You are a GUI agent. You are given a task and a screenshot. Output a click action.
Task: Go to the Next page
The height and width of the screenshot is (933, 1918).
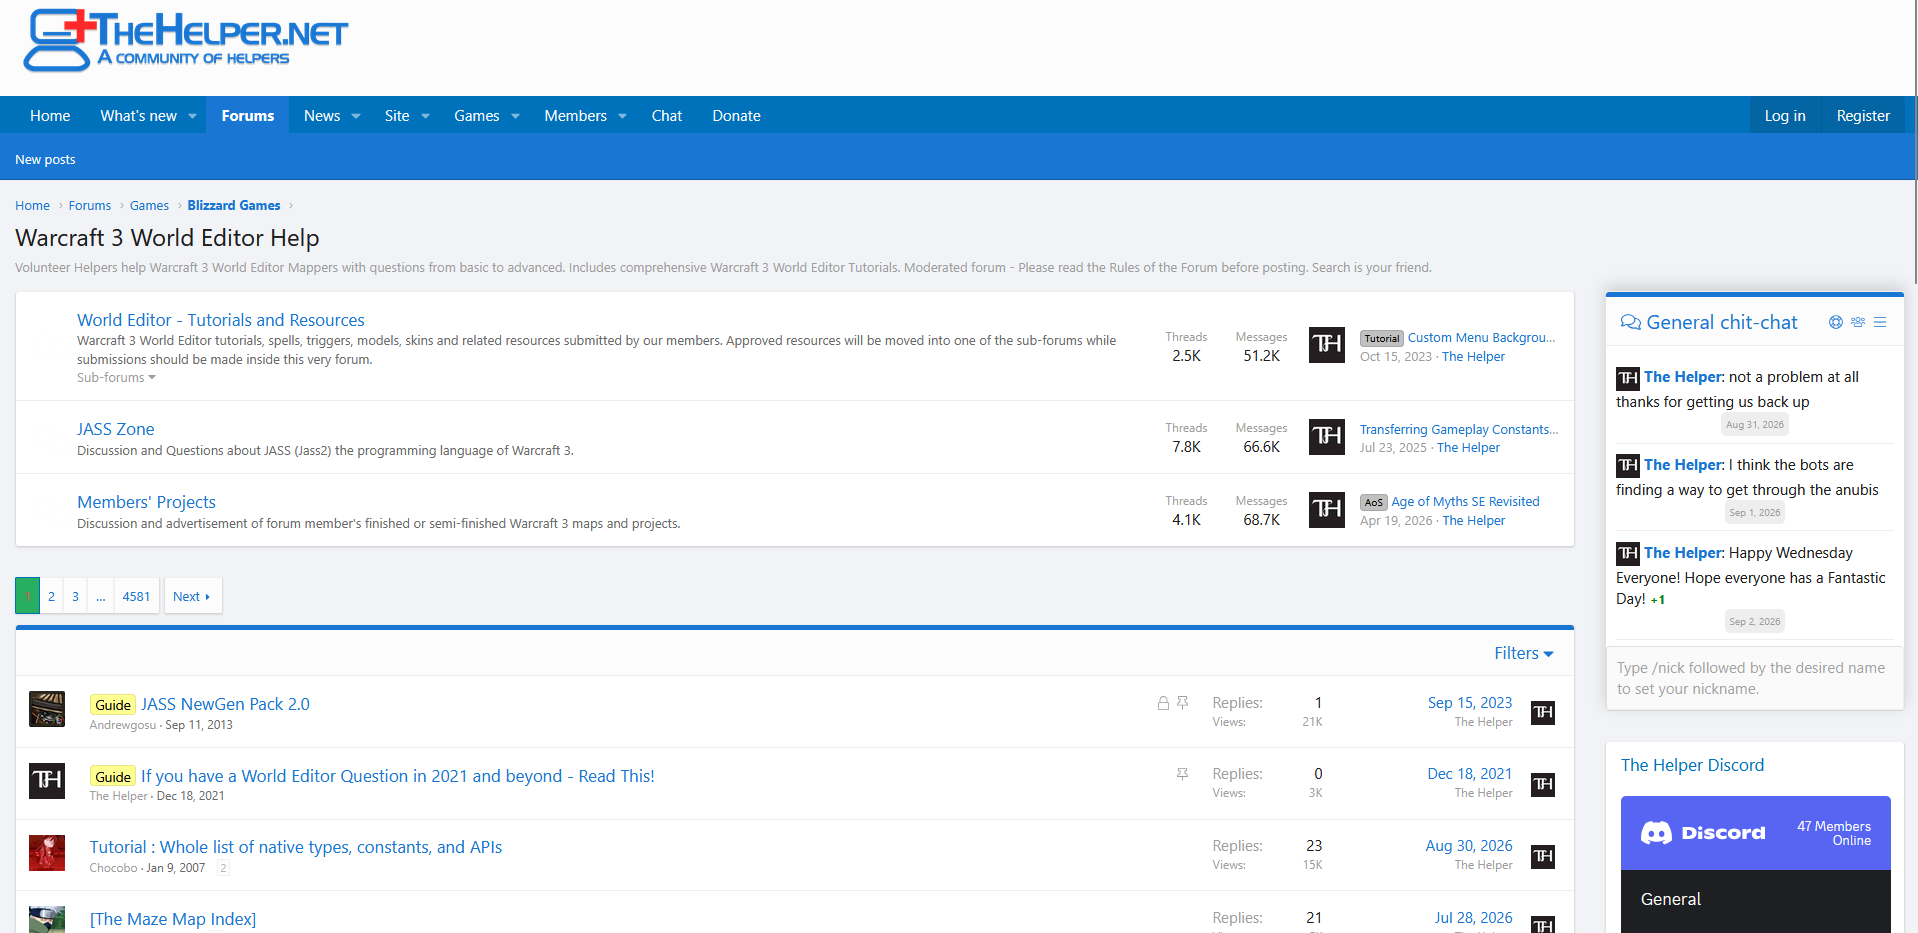pyautogui.click(x=192, y=596)
